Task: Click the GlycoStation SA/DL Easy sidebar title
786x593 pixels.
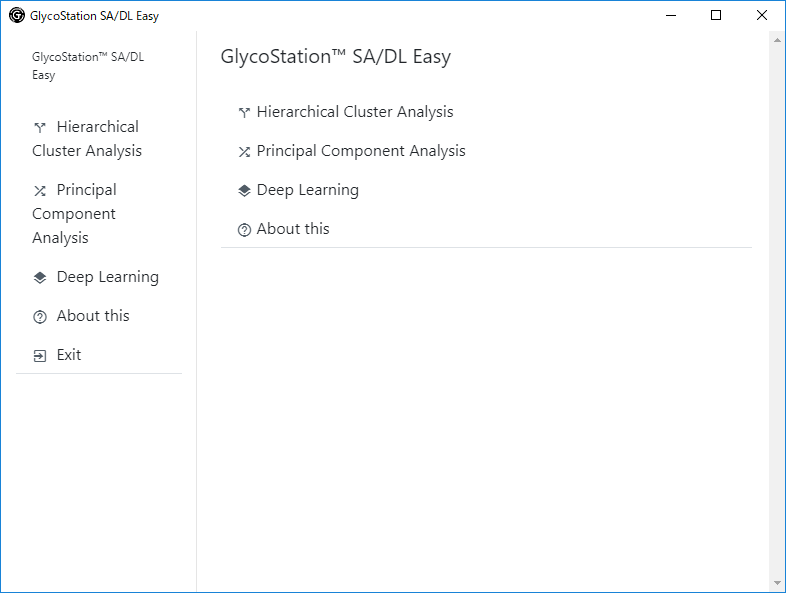Action: click(88, 66)
